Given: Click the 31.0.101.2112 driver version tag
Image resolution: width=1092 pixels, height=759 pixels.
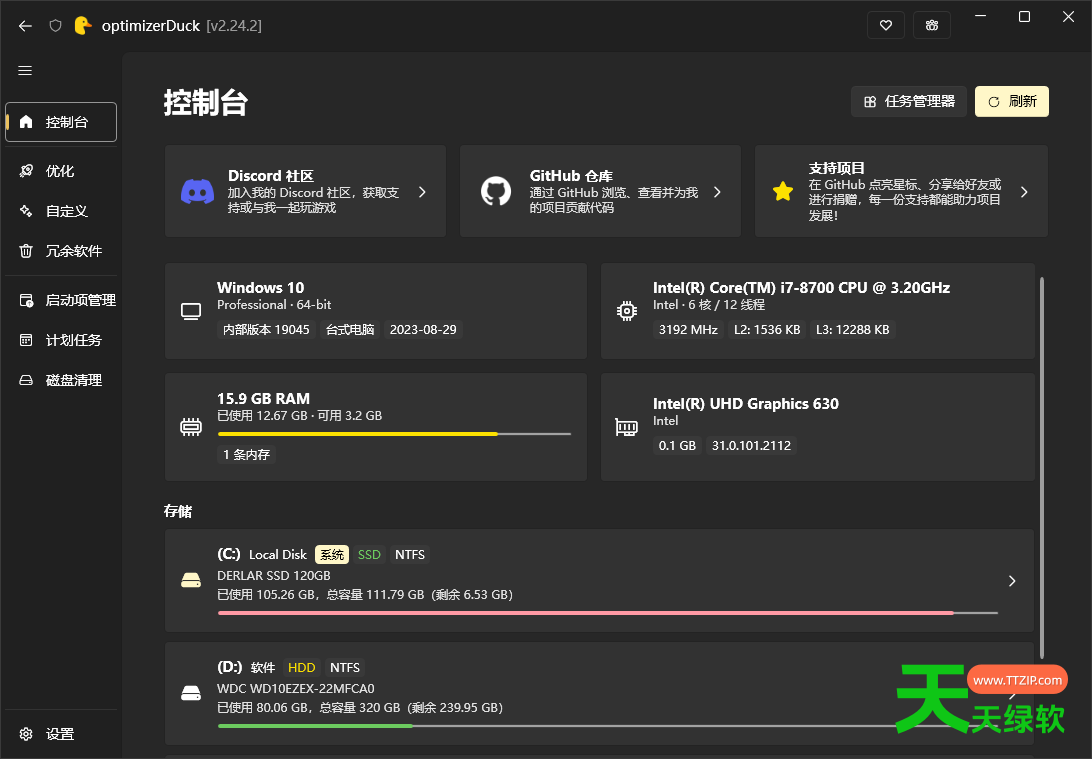Looking at the screenshot, I should pos(751,446).
